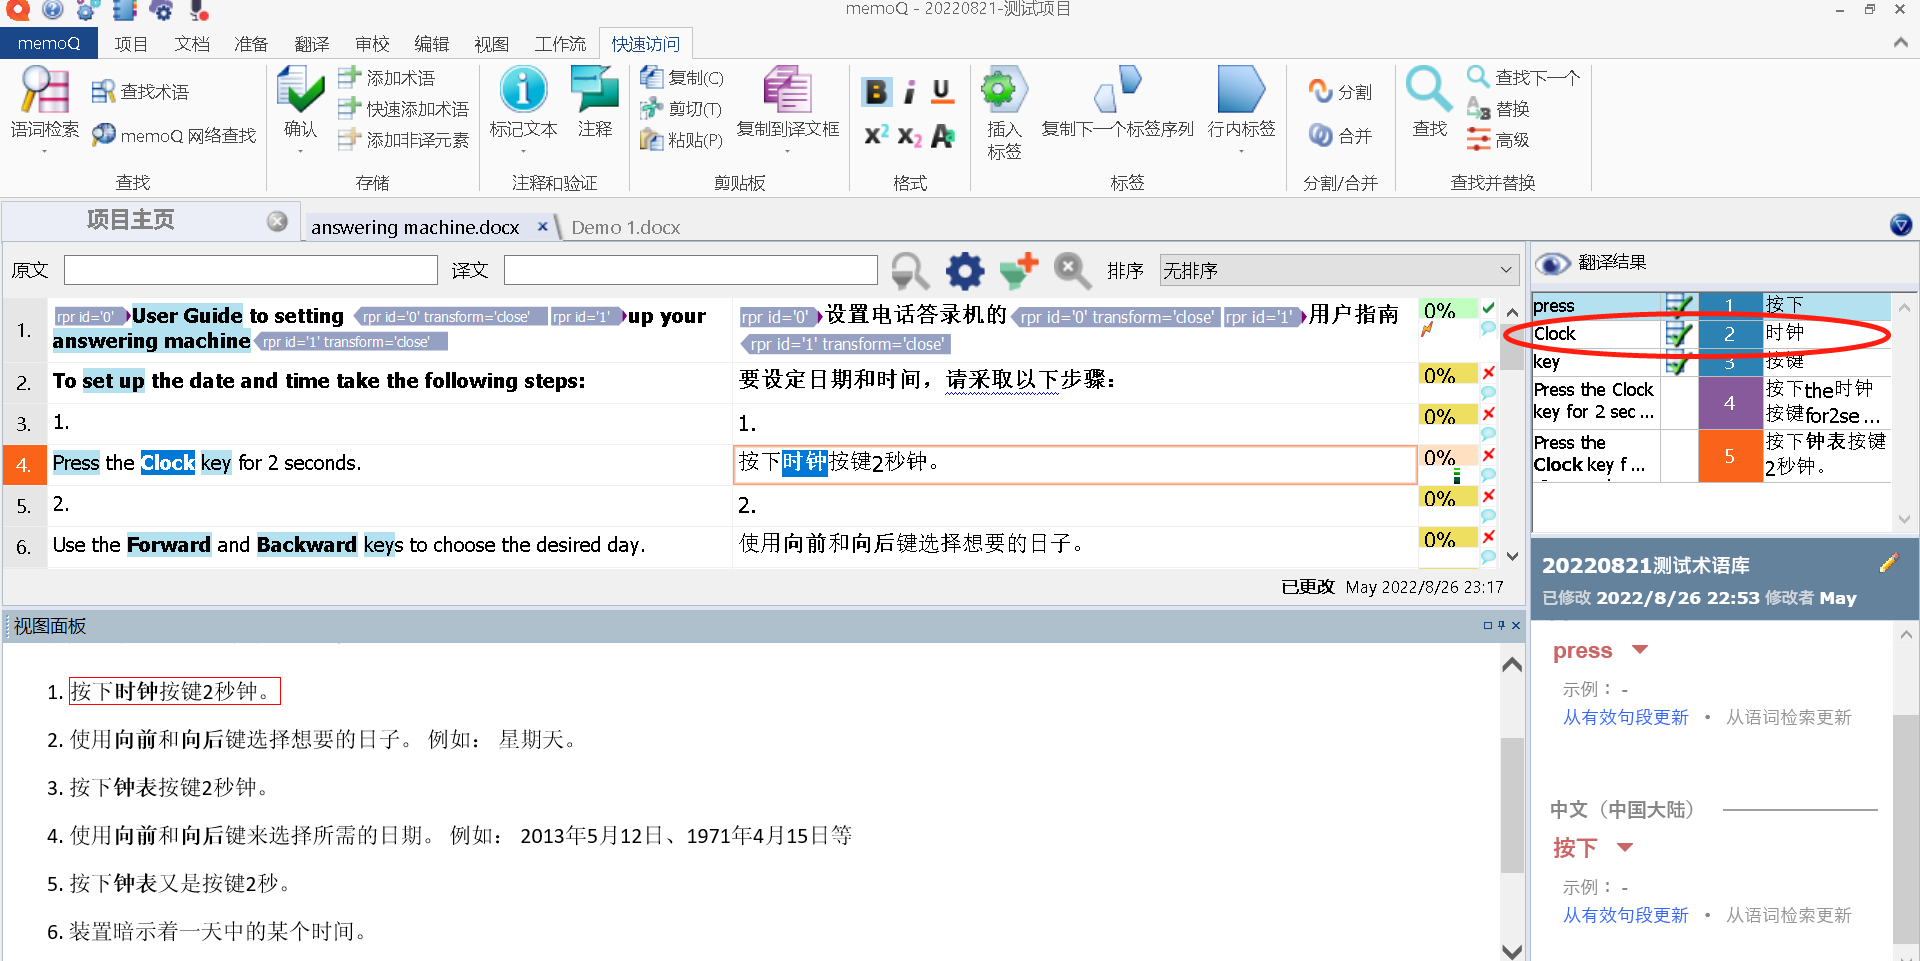
Task: Open the 工作流 ribbon tab
Action: point(560,44)
